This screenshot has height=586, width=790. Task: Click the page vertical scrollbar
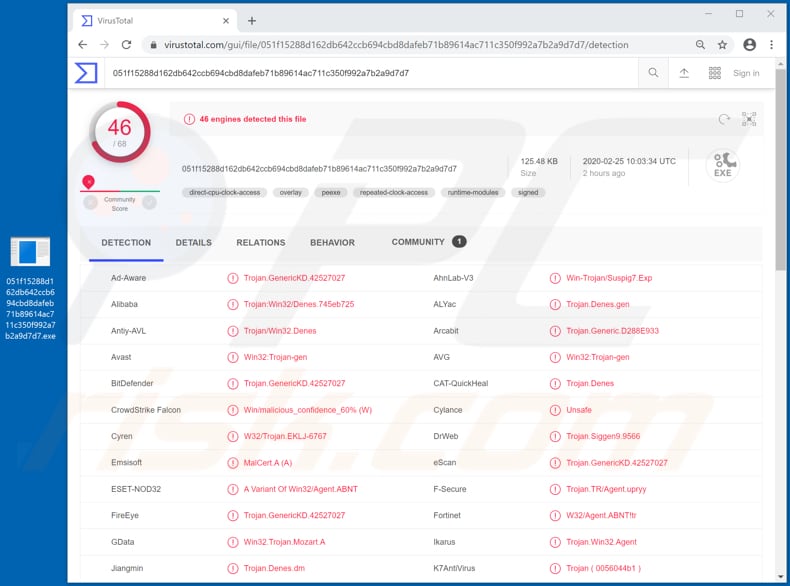(x=780, y=170)
